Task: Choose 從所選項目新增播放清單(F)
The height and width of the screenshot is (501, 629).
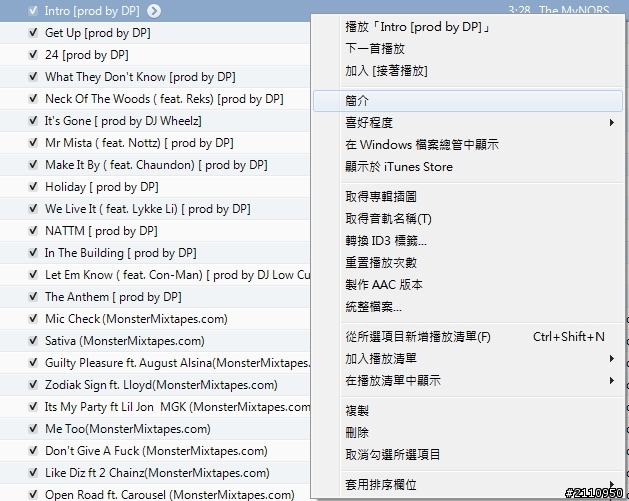Action: [x=468, y=337]
